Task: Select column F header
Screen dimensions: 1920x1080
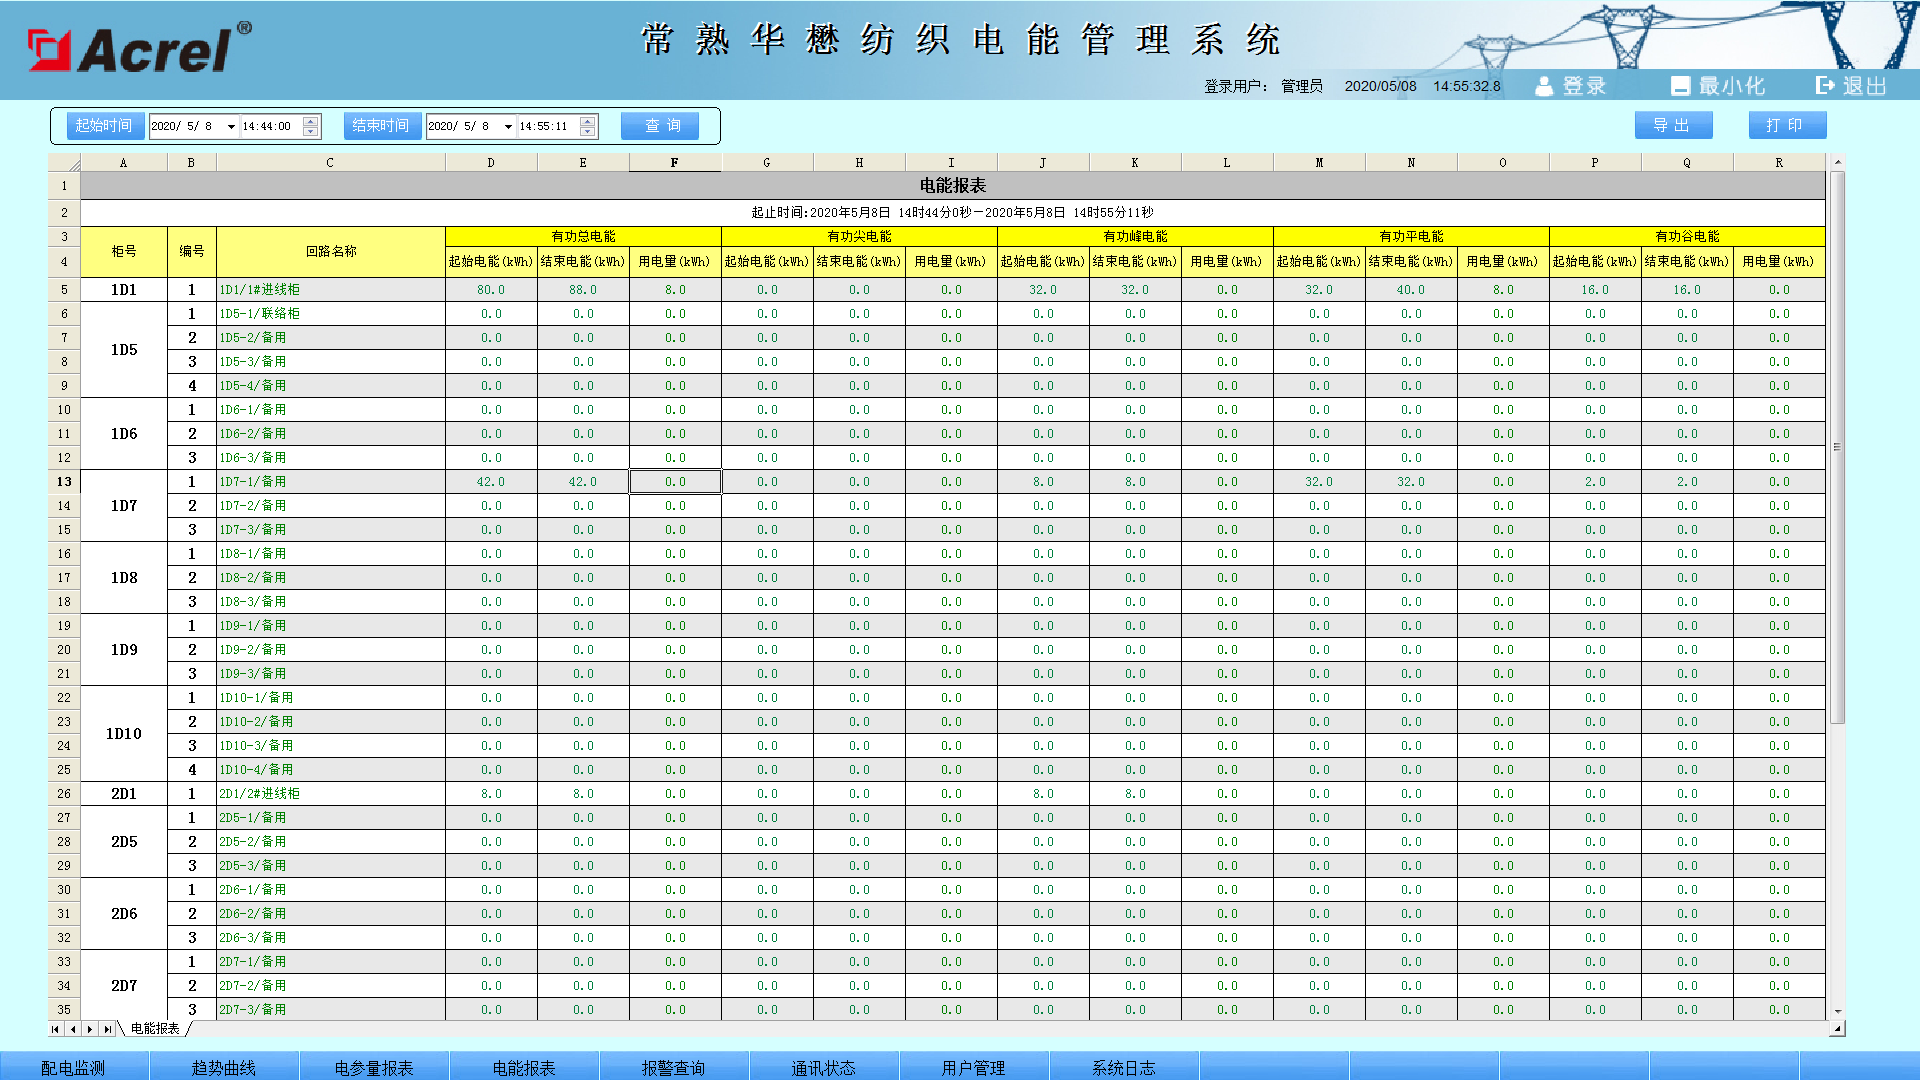Action: pyautogui.click(x=675, y=163)
